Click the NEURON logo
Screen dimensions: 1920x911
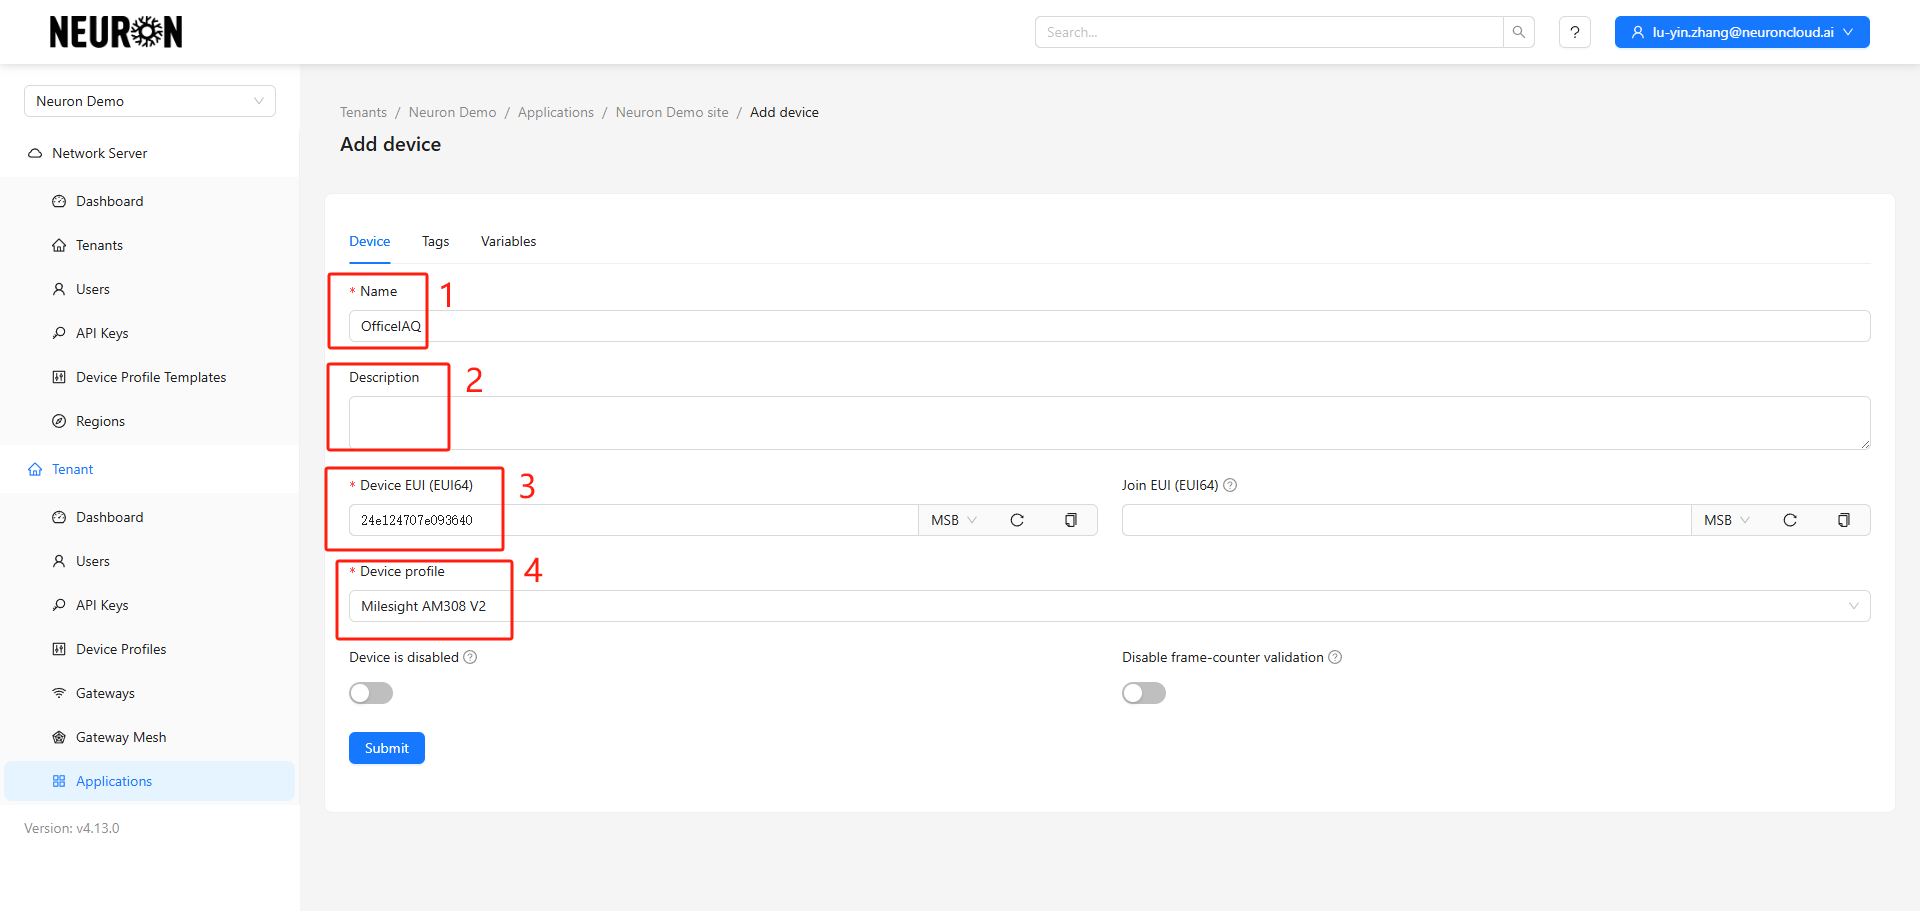coord(116,32)
